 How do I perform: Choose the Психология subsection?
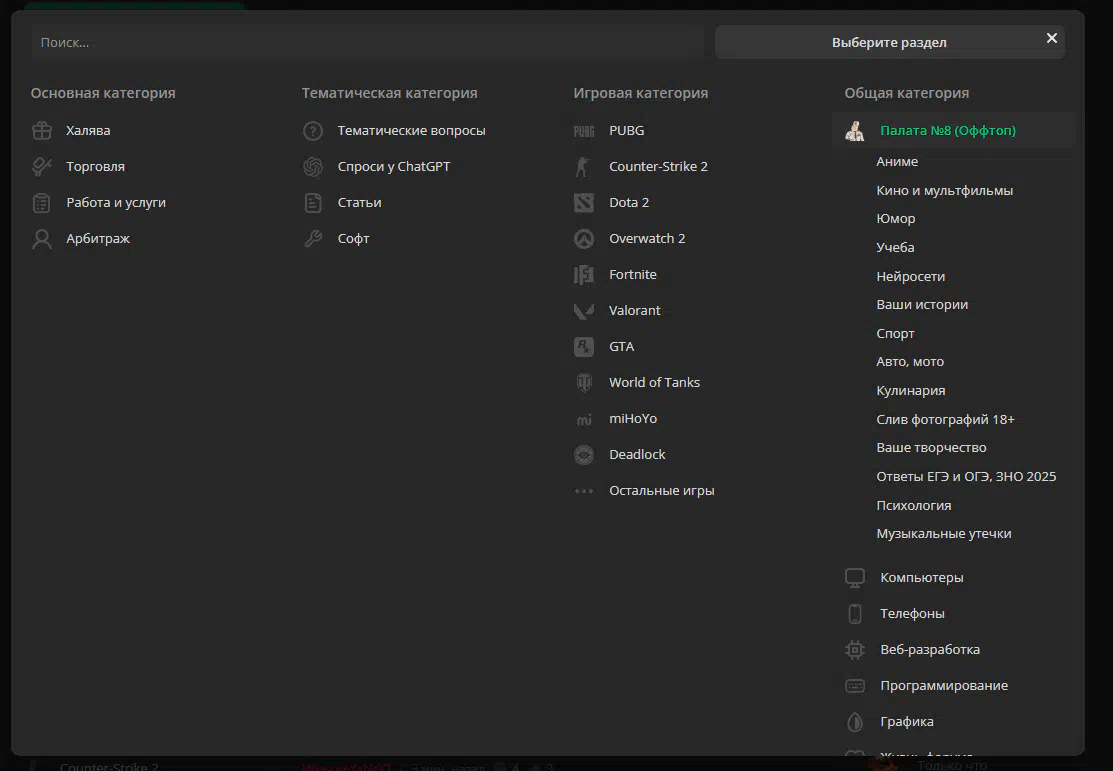(914, 505)
